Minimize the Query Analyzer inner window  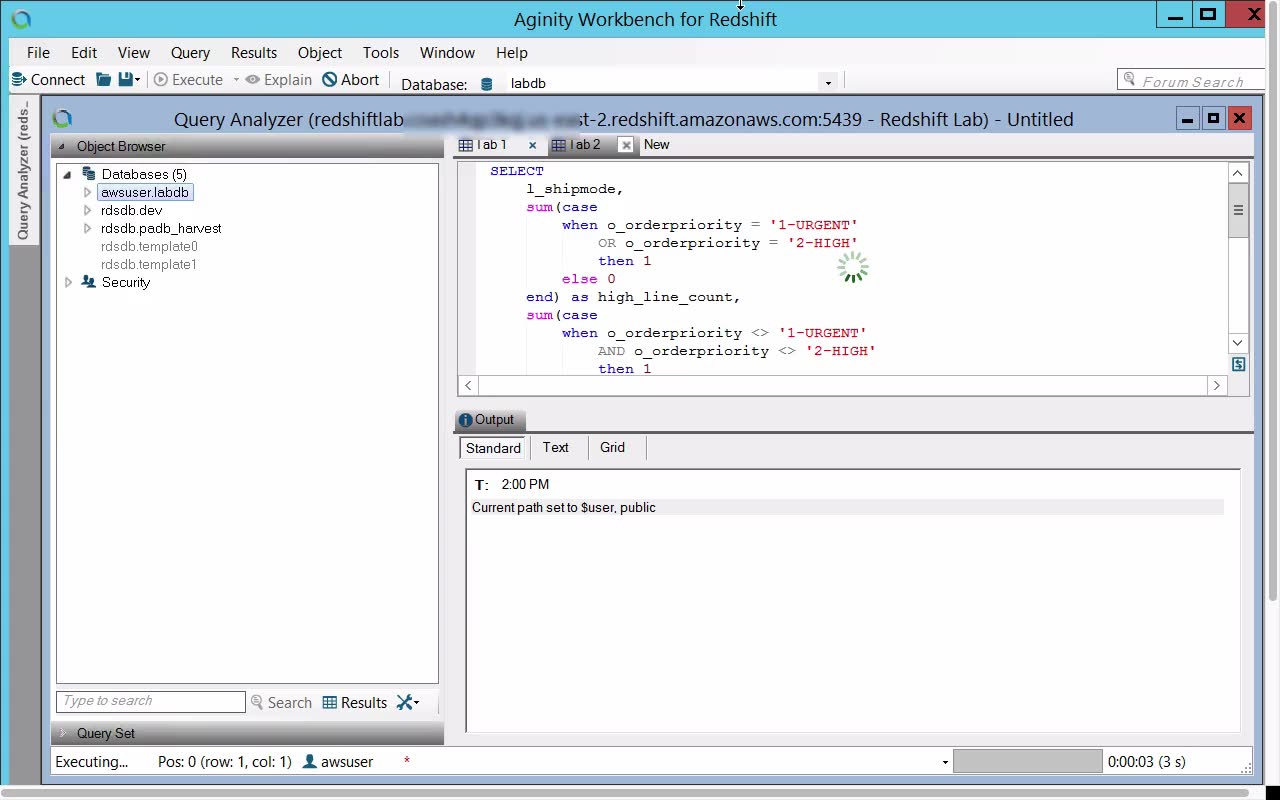(1187, 119)
